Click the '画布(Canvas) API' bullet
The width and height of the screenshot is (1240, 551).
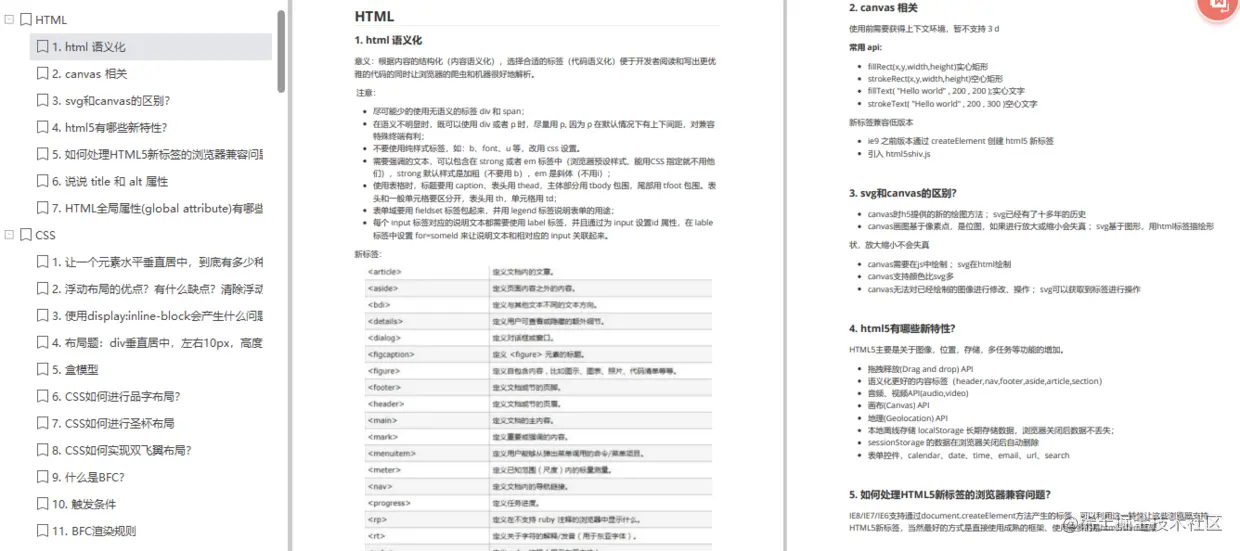click(898, 405)
